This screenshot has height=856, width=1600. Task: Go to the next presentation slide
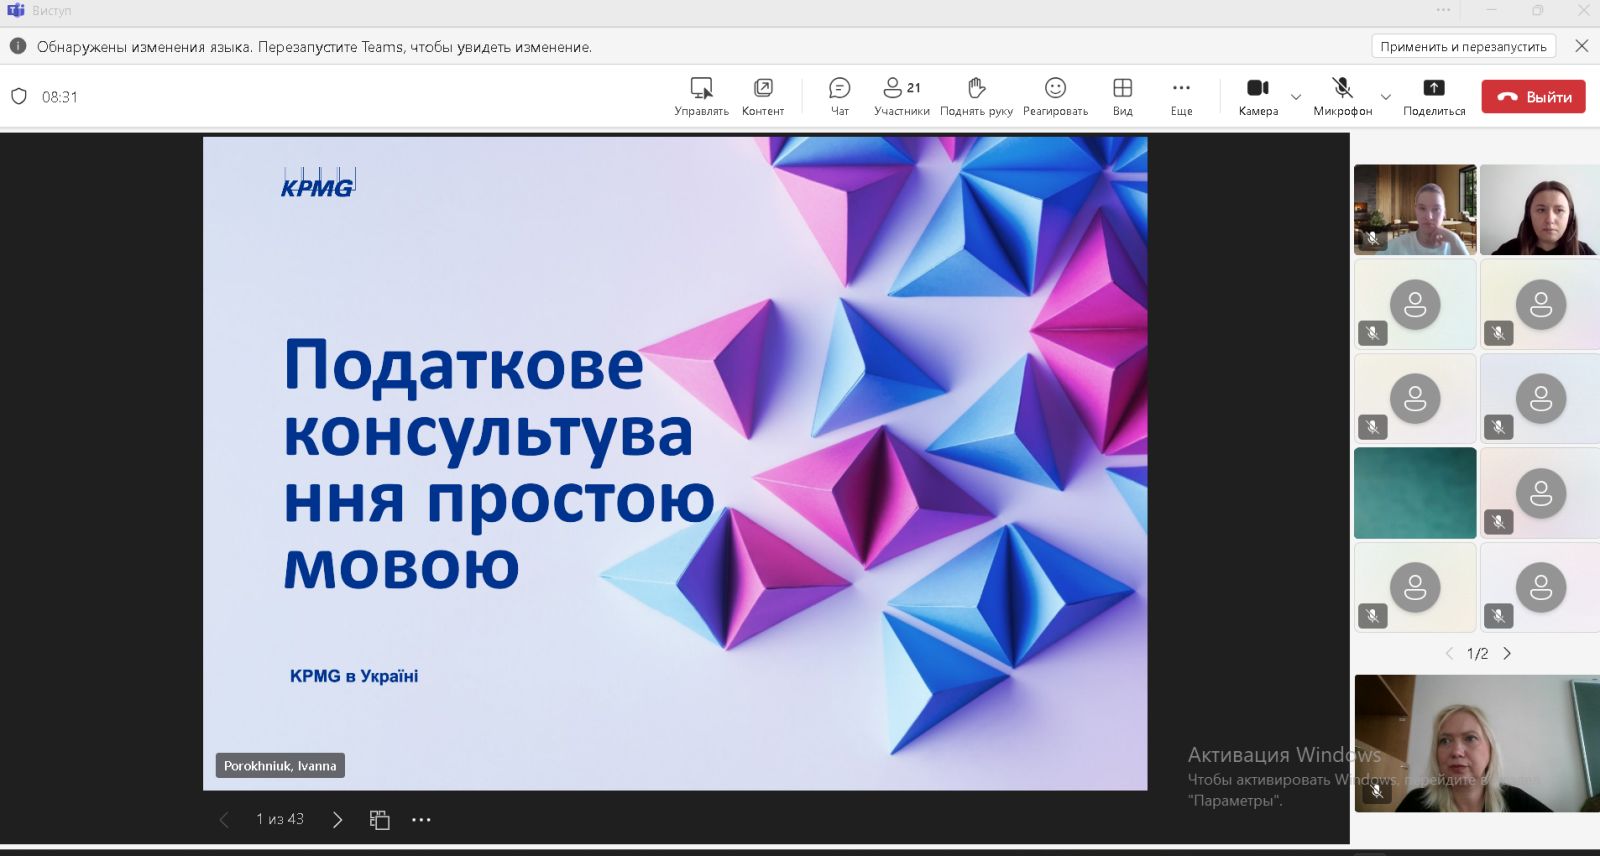(x=337, y=820)
